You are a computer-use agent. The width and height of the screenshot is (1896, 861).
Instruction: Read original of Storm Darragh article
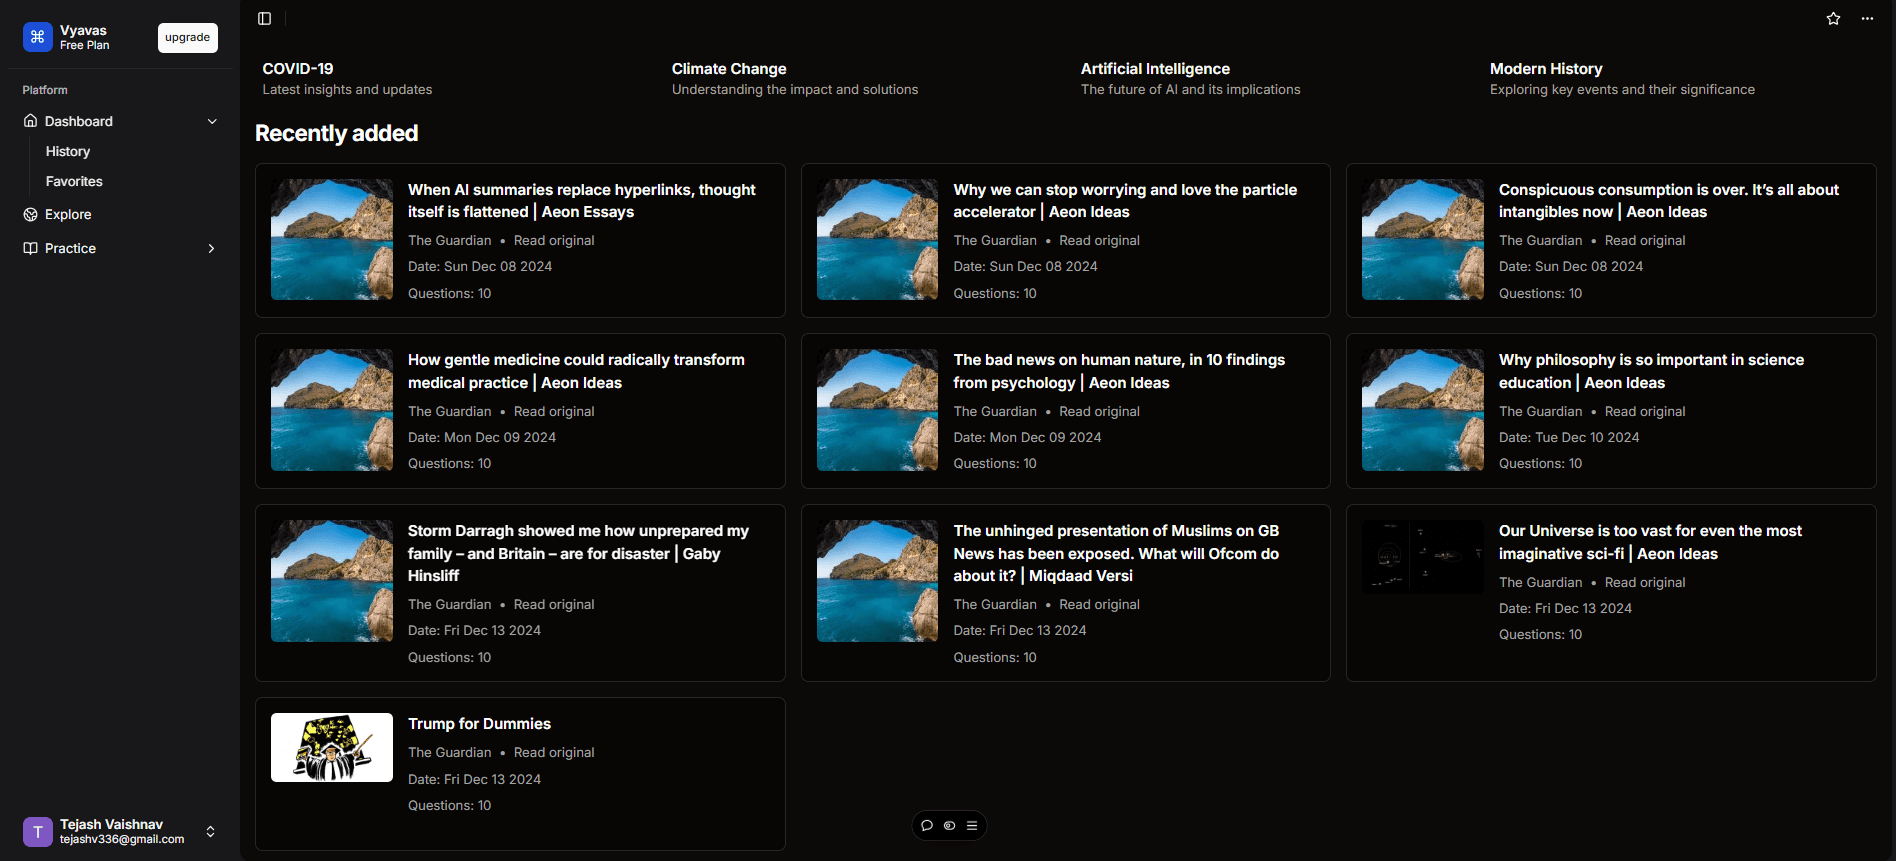(x=554, y=604)
